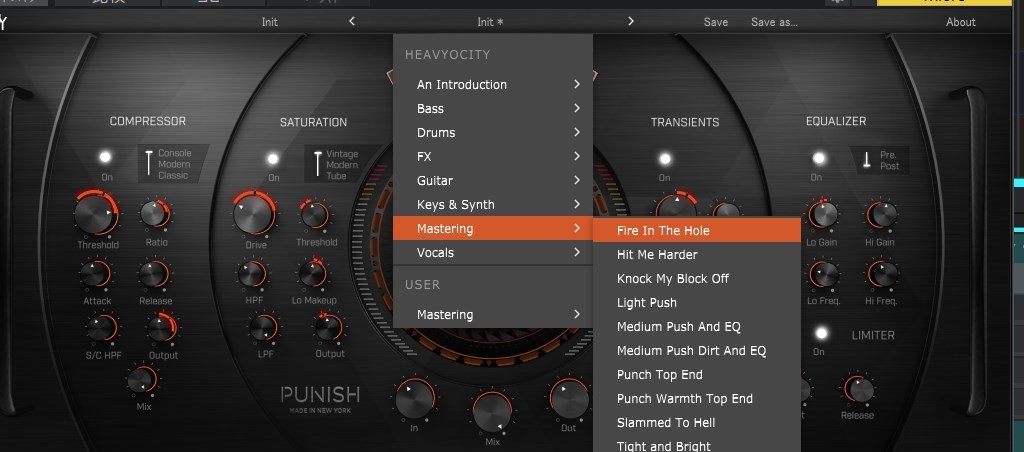Viewport: 1024px width, 452px height.
Task: Click the Compressor Threshold knob
Action: (x=95, y=215)
